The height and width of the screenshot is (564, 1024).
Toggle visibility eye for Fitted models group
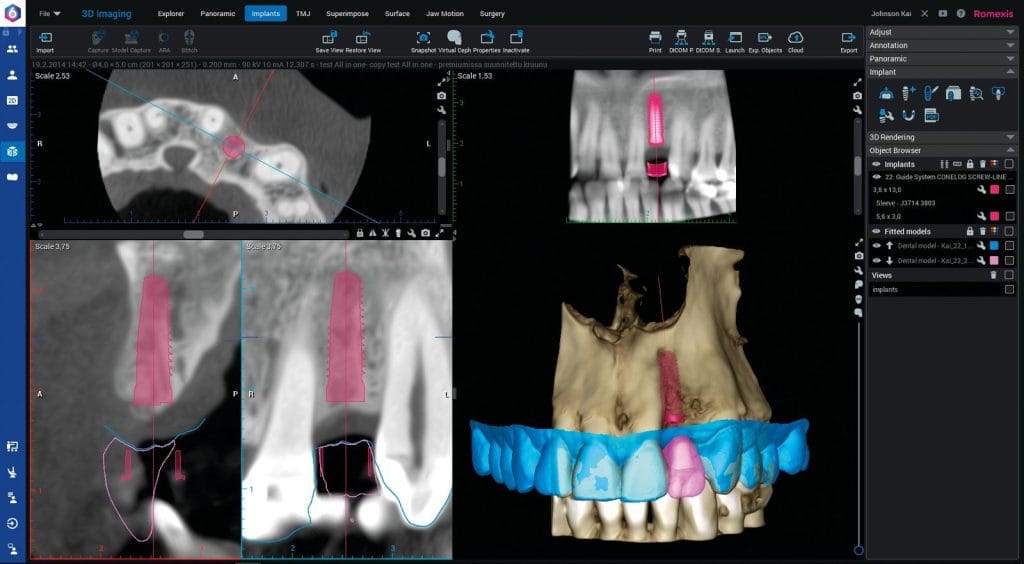(x=877, y=231)
